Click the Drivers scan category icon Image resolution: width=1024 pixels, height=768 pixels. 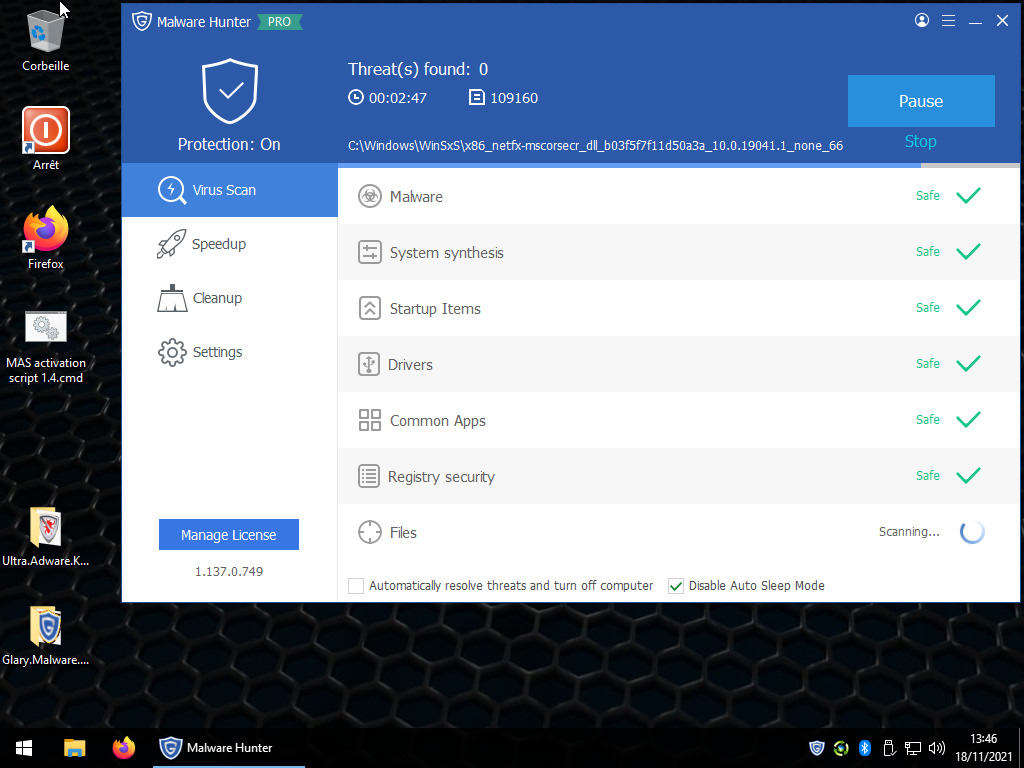tap(369, 364)
